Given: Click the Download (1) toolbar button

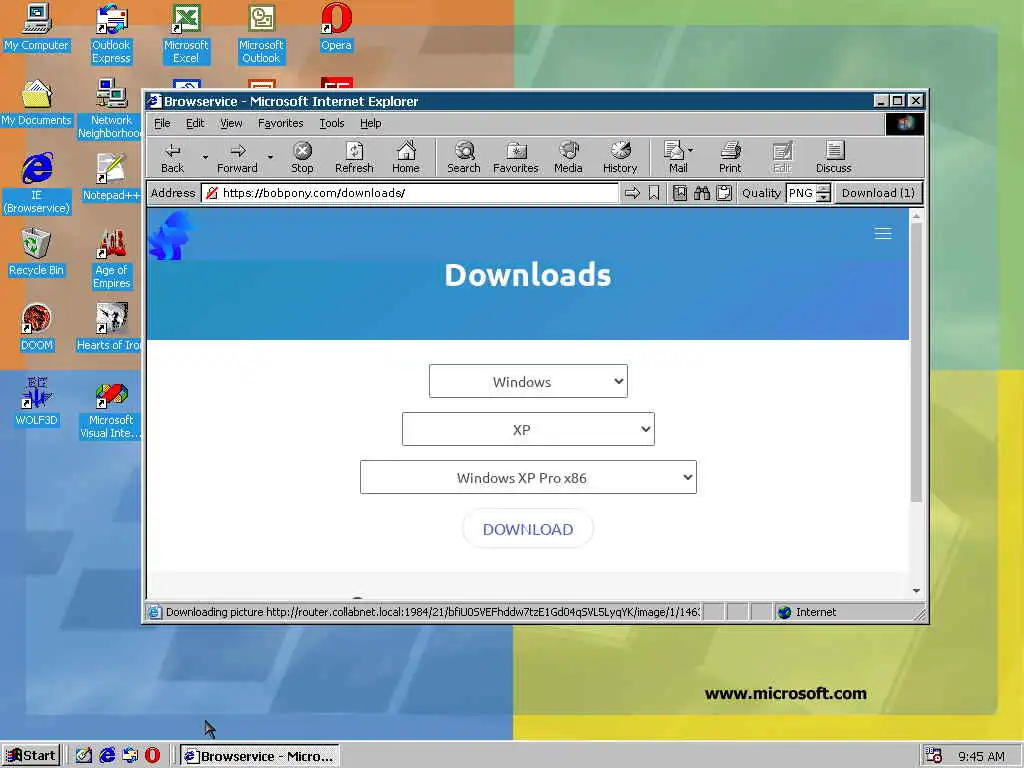Looking at the screenshot, I should [878, 193].
